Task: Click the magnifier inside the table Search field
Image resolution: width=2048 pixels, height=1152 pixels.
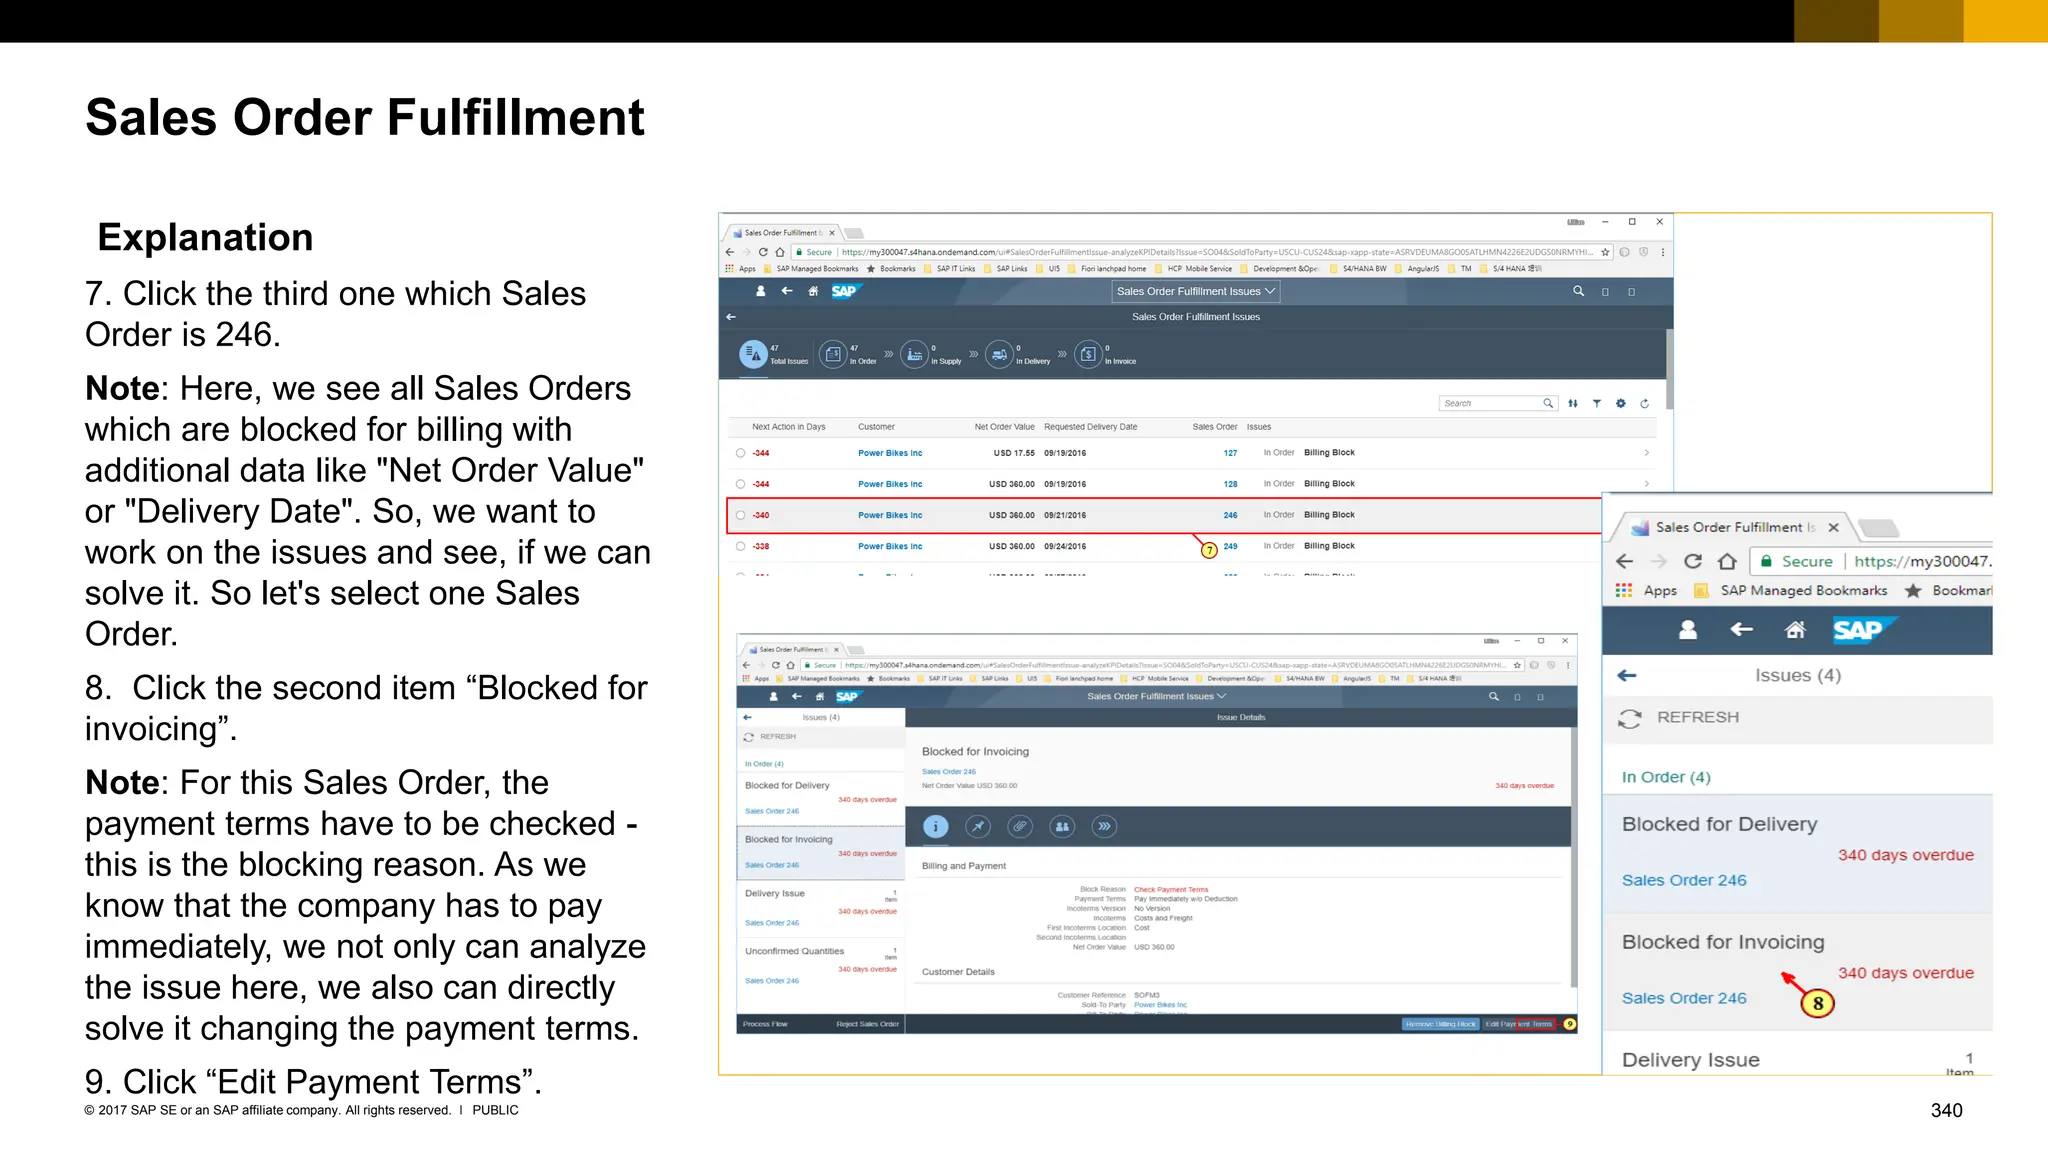Action: 1548,403
